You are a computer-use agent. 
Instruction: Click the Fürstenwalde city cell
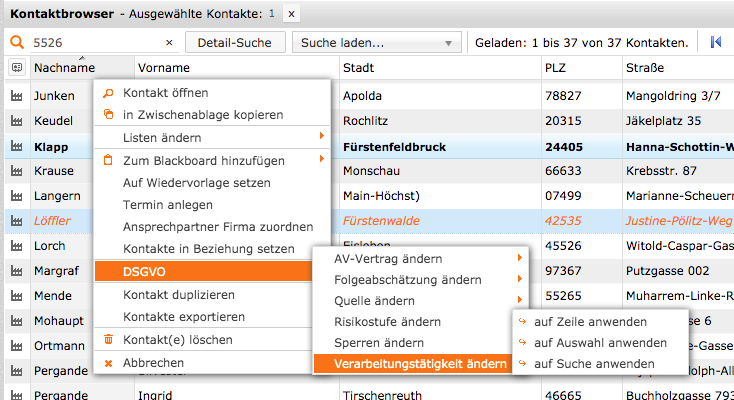[381, 221]
